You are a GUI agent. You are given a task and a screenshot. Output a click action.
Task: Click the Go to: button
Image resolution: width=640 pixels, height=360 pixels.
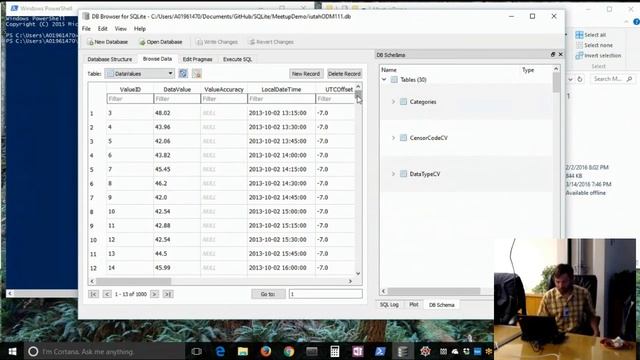(x=268, y=294)
